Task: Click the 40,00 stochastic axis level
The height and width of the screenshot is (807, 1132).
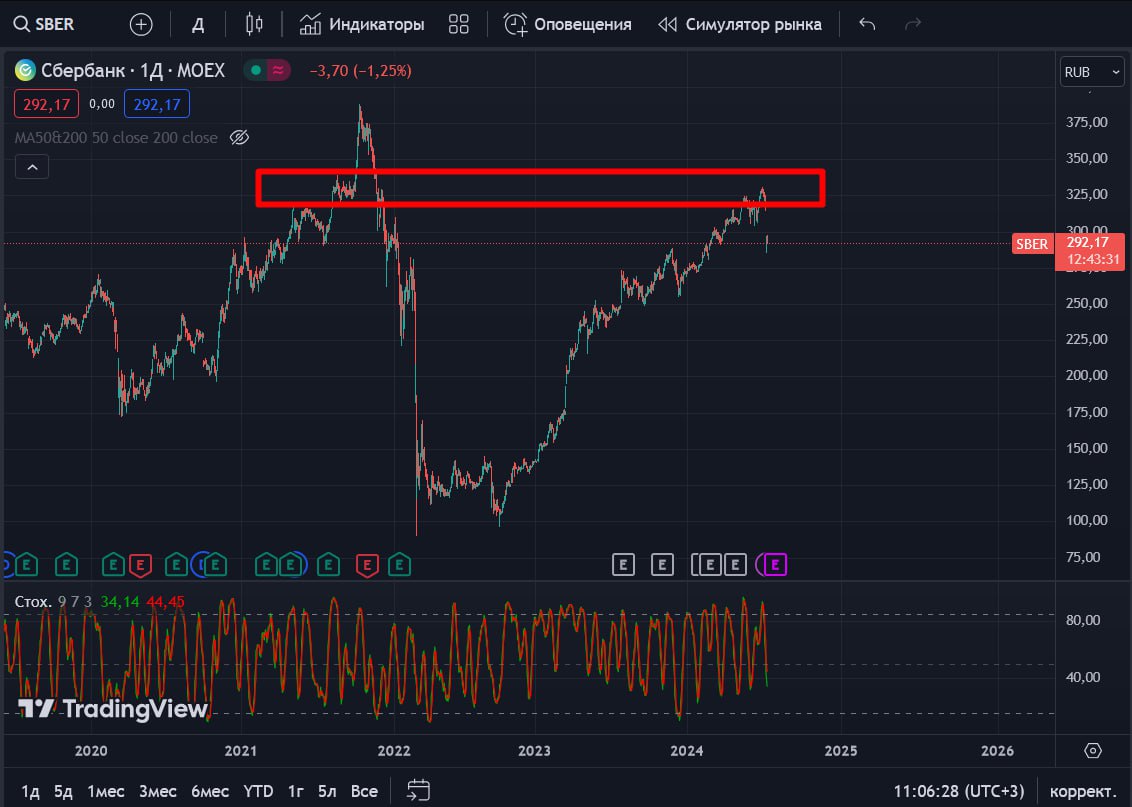Action: (x=1083, y=677)
